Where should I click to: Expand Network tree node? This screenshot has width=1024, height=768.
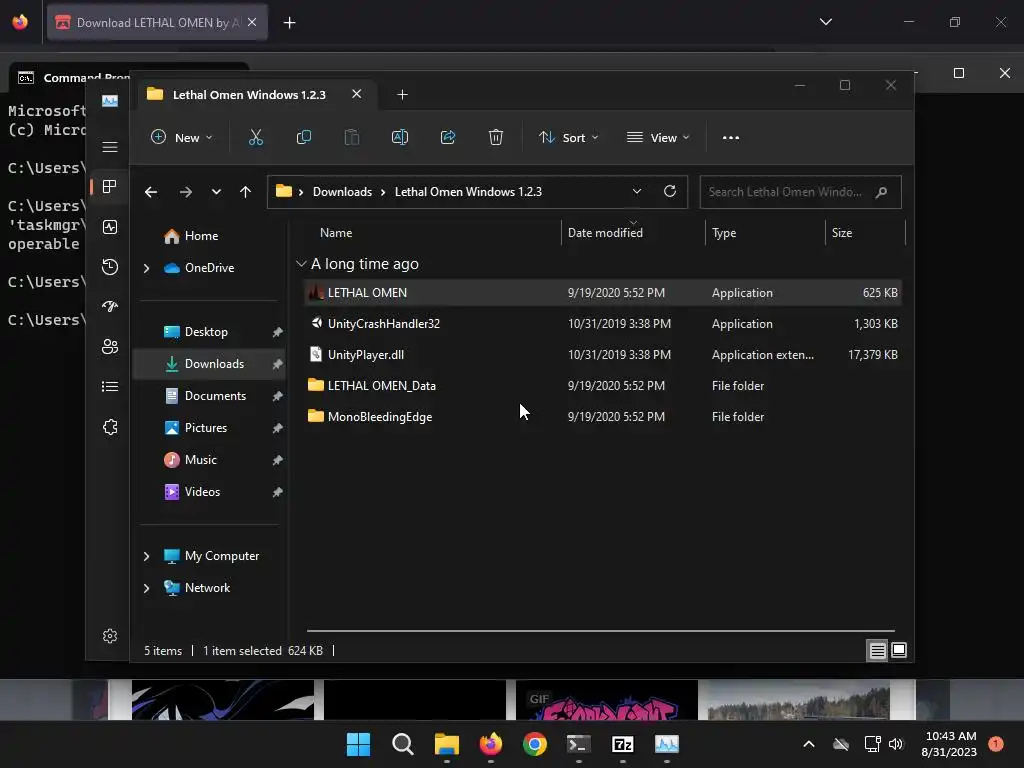[146, 588]
